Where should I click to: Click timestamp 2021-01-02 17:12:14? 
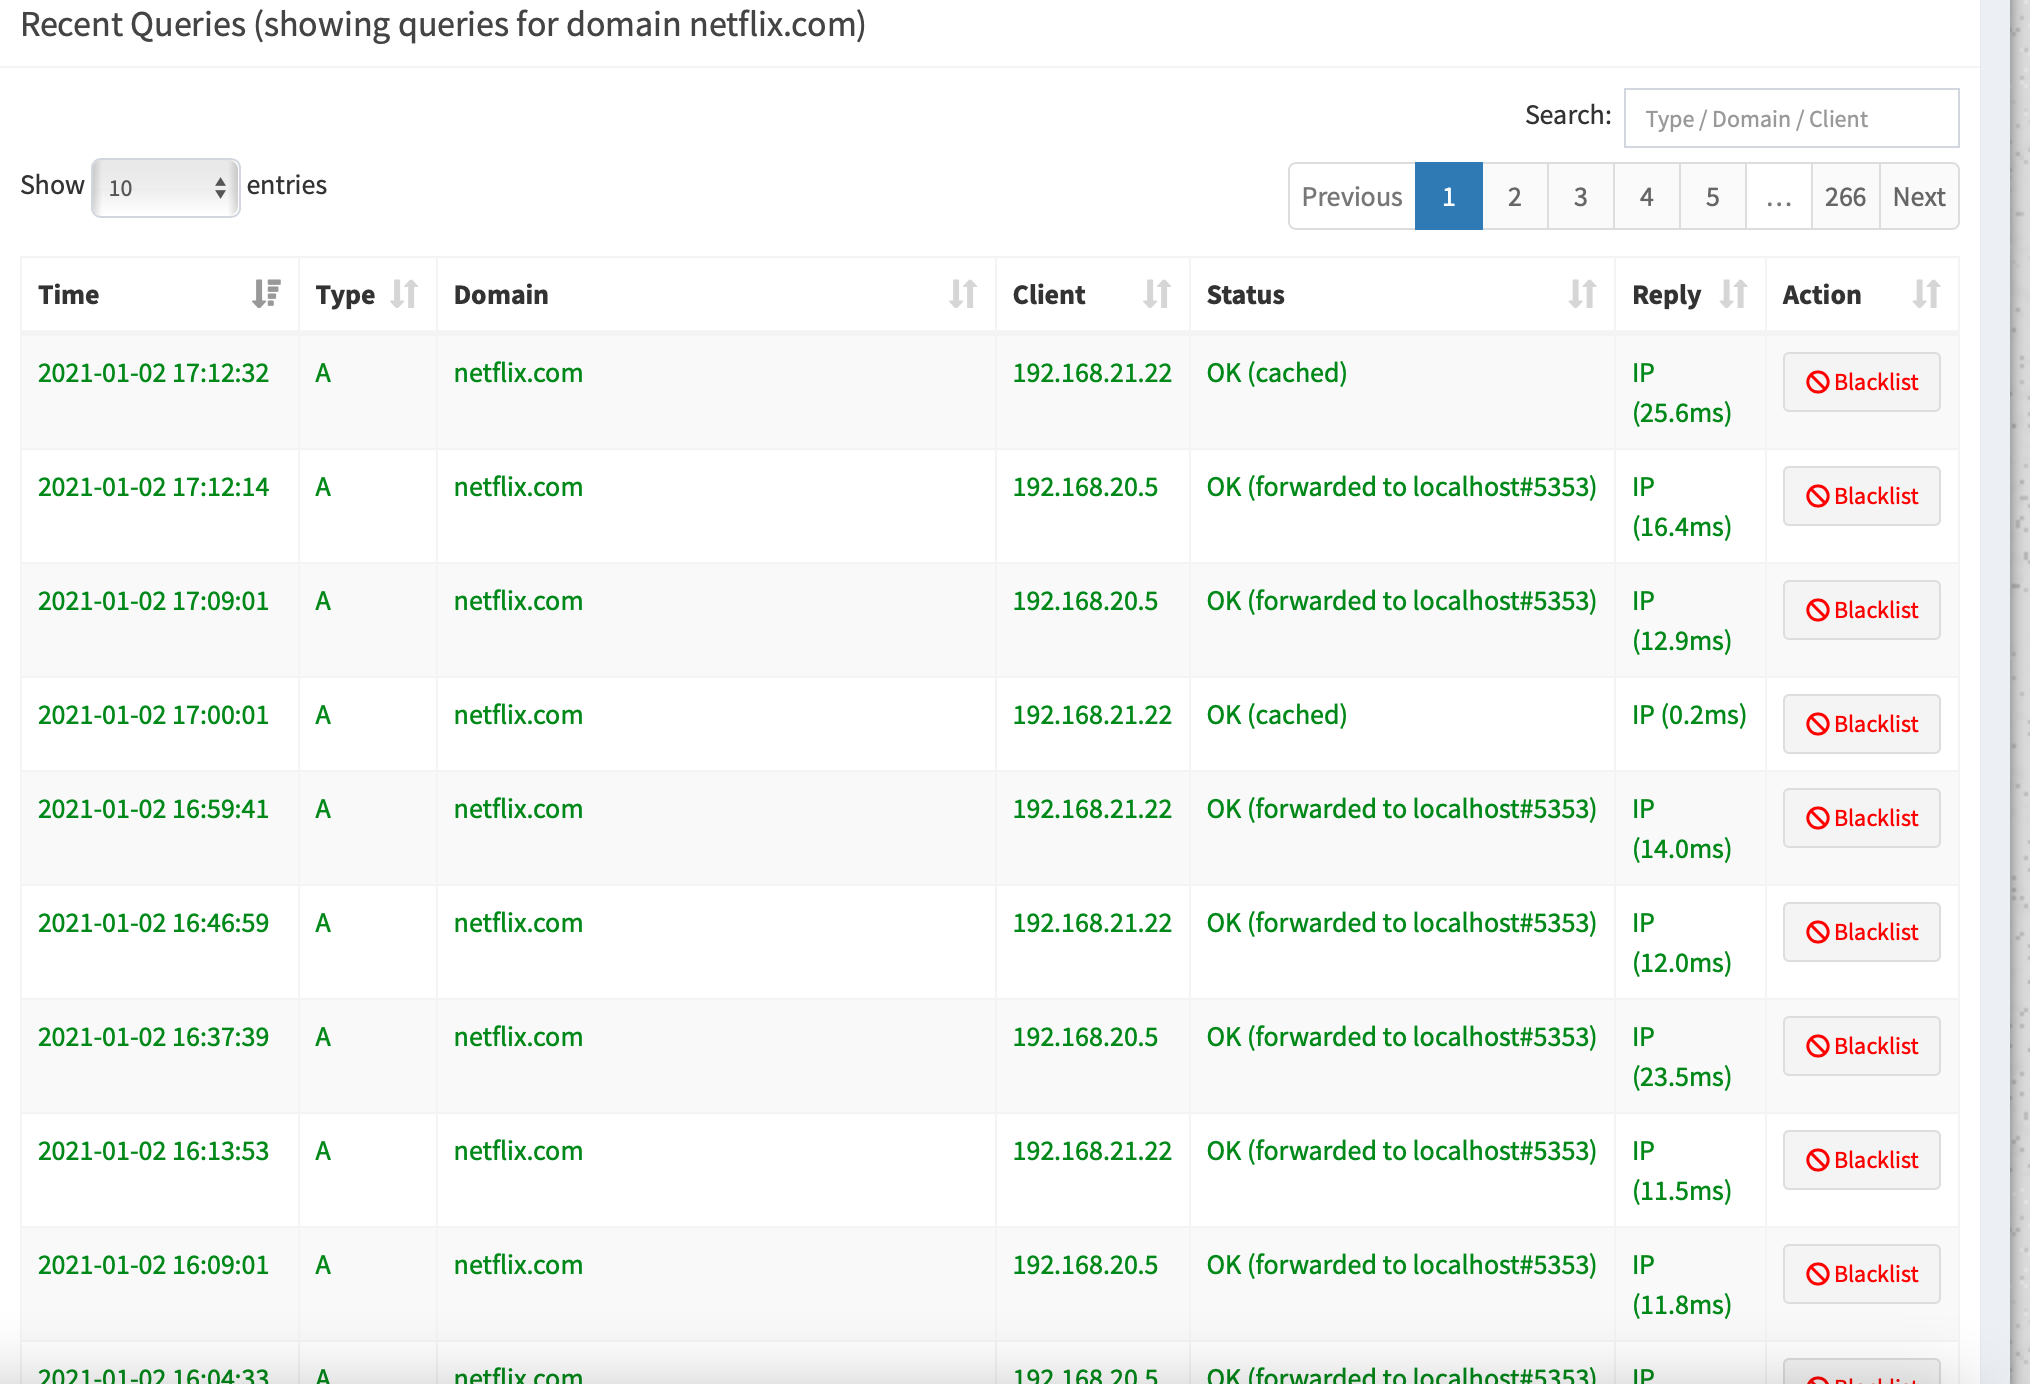[153, 487]
